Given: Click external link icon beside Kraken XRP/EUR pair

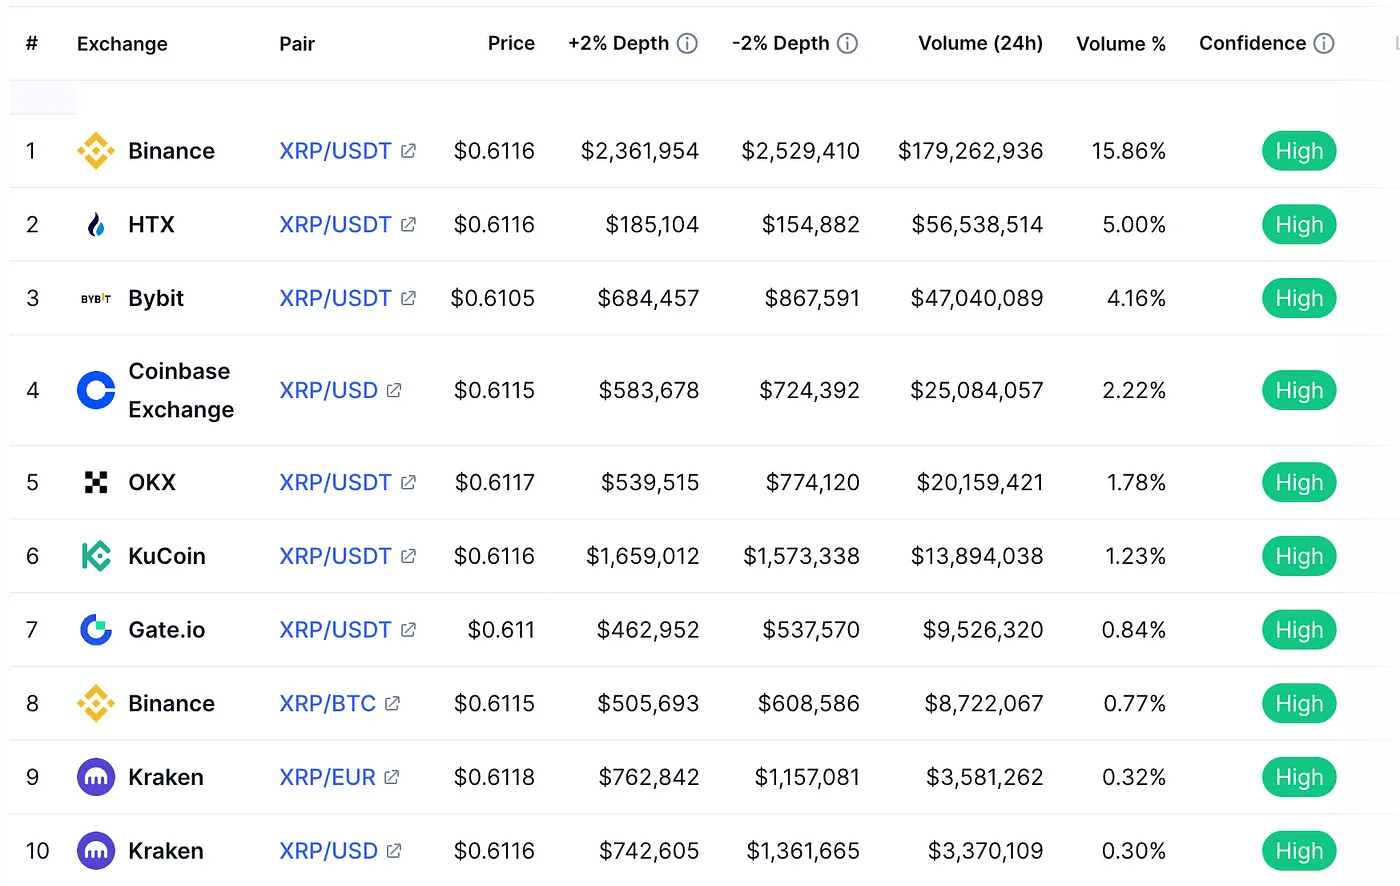Looking at the screenshot, I should coord(391,777).
